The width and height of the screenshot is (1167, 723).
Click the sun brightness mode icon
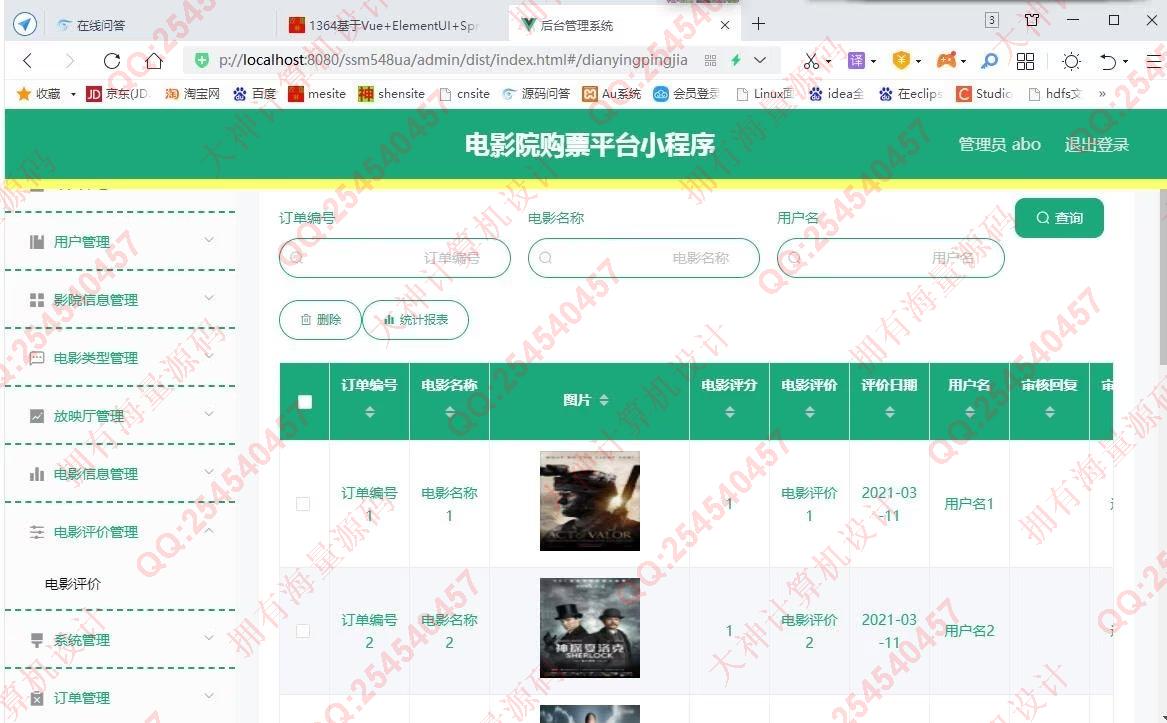1071,61
